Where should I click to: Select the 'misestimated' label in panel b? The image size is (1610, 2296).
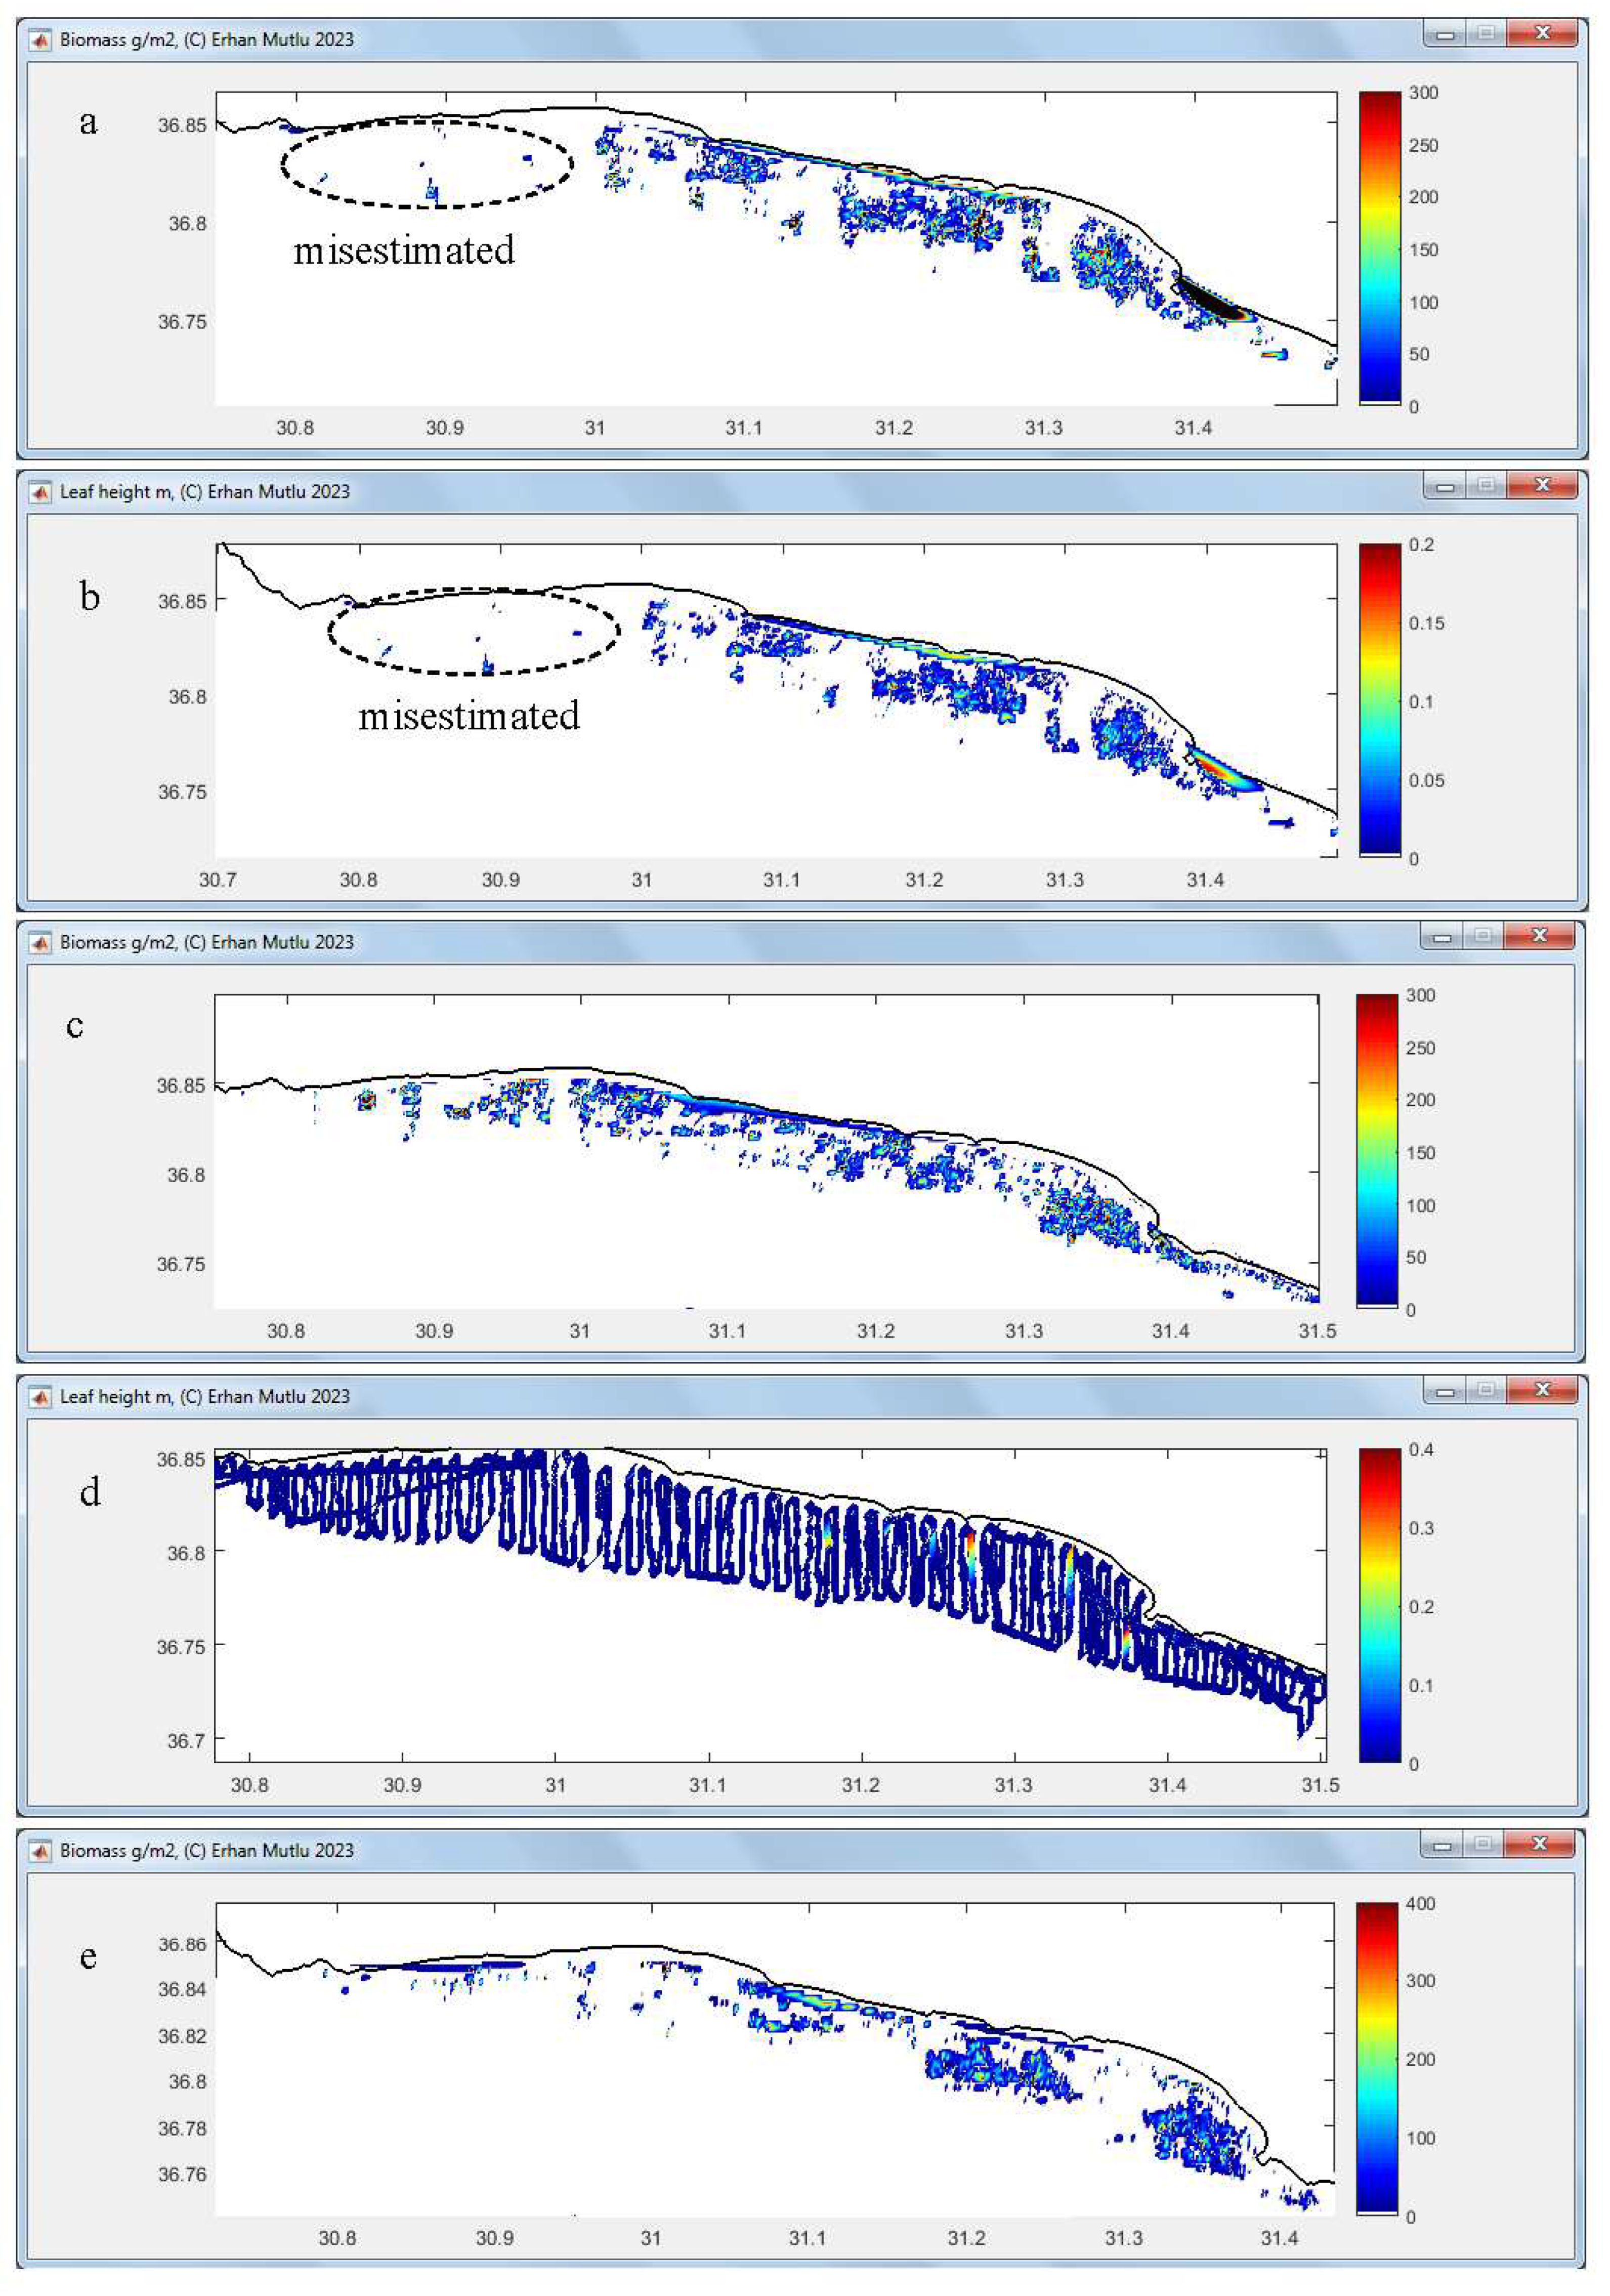469,716
